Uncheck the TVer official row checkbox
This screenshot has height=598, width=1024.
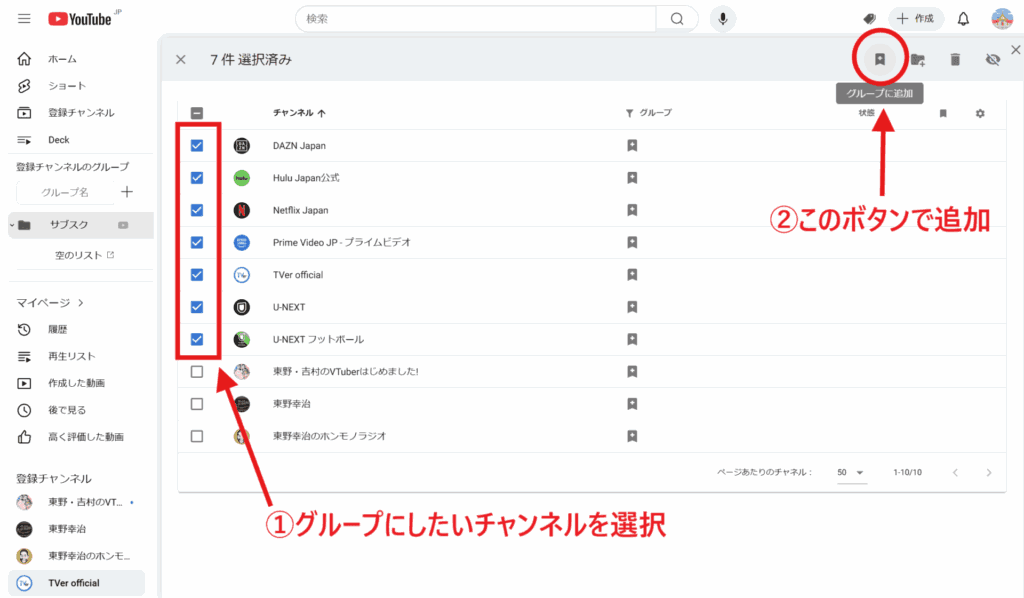(197, 274)
